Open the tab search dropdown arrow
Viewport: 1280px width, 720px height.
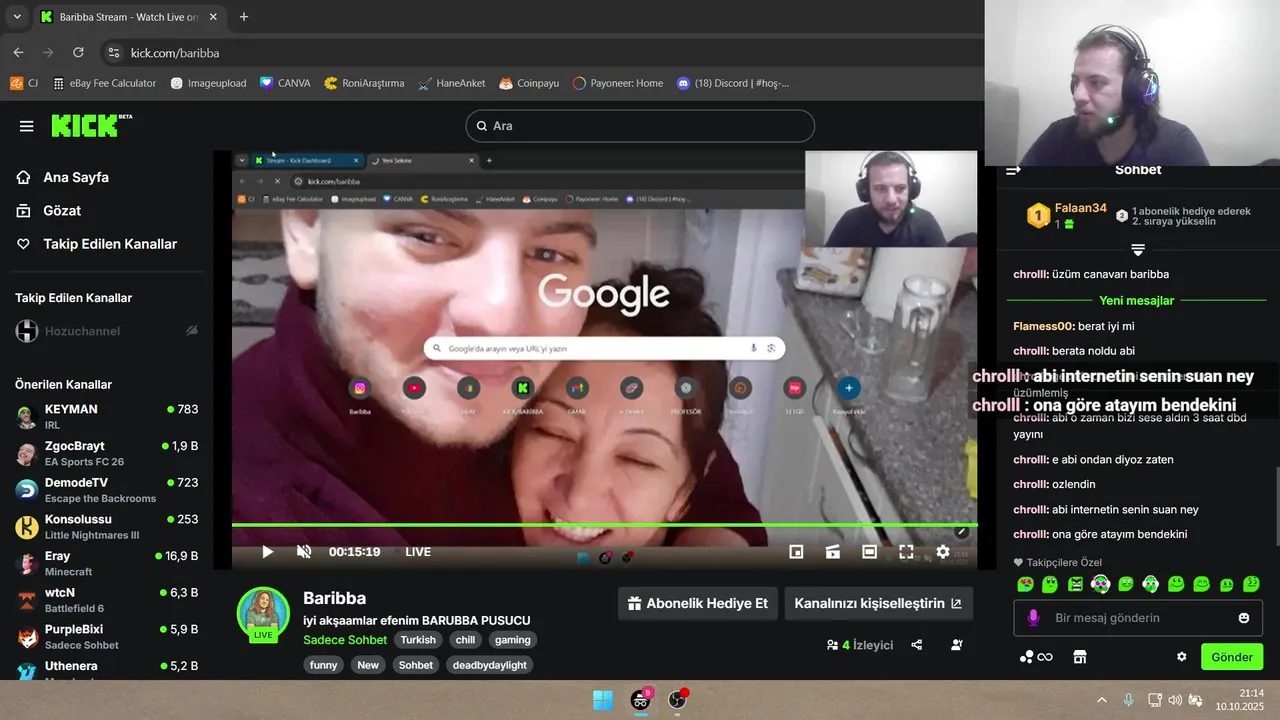(17, 17)
